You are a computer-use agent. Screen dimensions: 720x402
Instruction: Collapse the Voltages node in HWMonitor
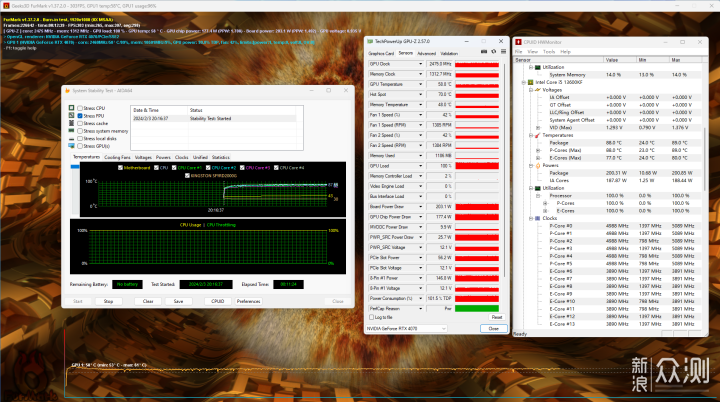click(531, 90)
